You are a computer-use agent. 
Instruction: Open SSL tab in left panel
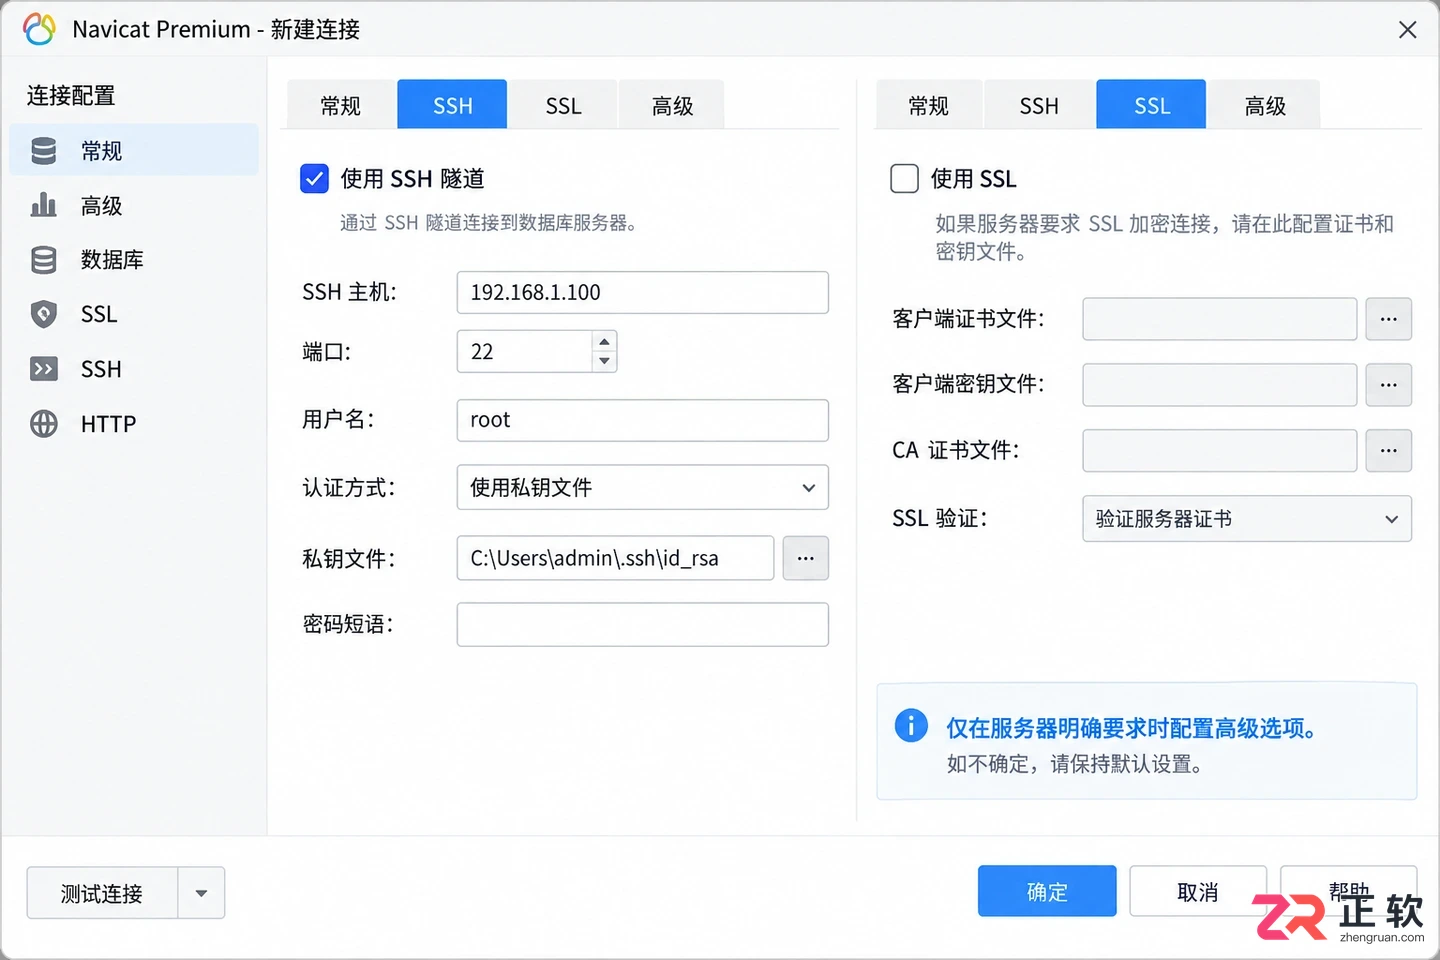[563, 105]
